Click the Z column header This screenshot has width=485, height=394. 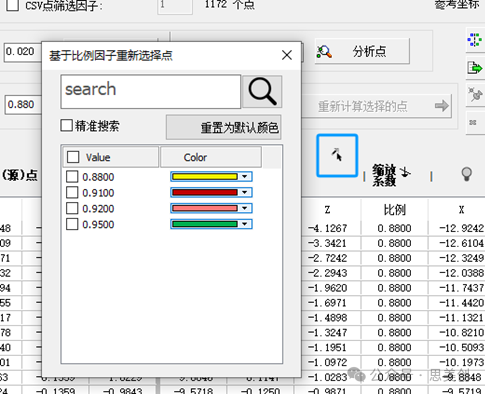pos(327,210)
